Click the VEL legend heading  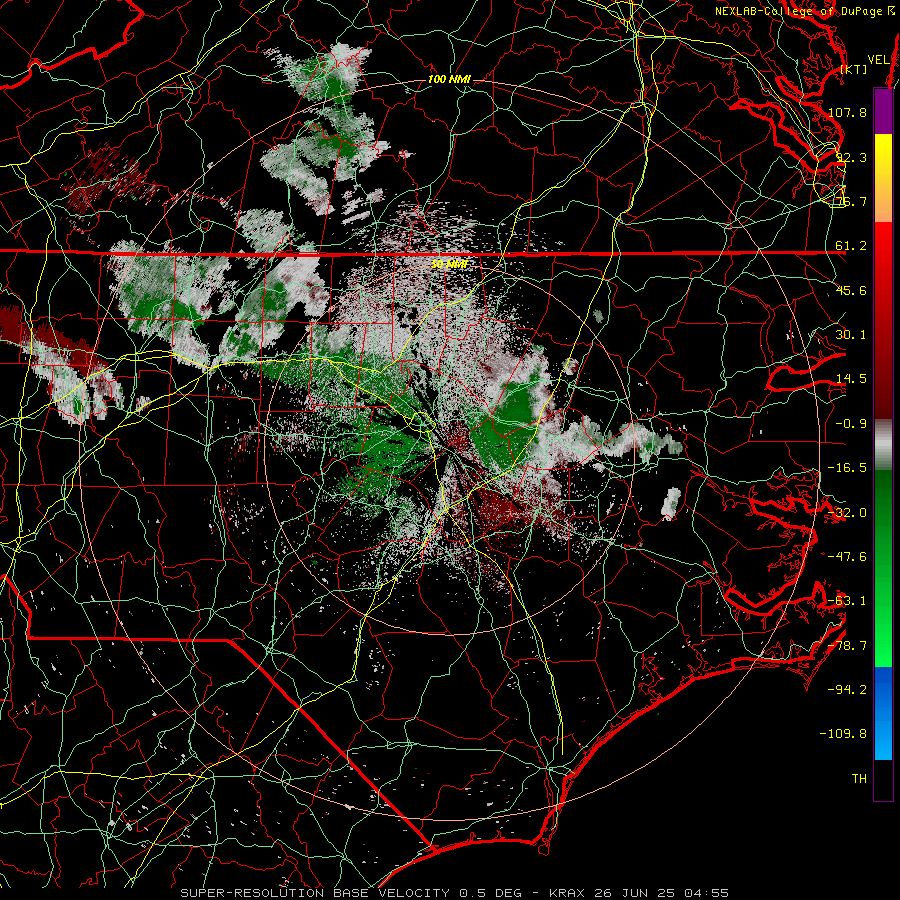tap(878, 59)
